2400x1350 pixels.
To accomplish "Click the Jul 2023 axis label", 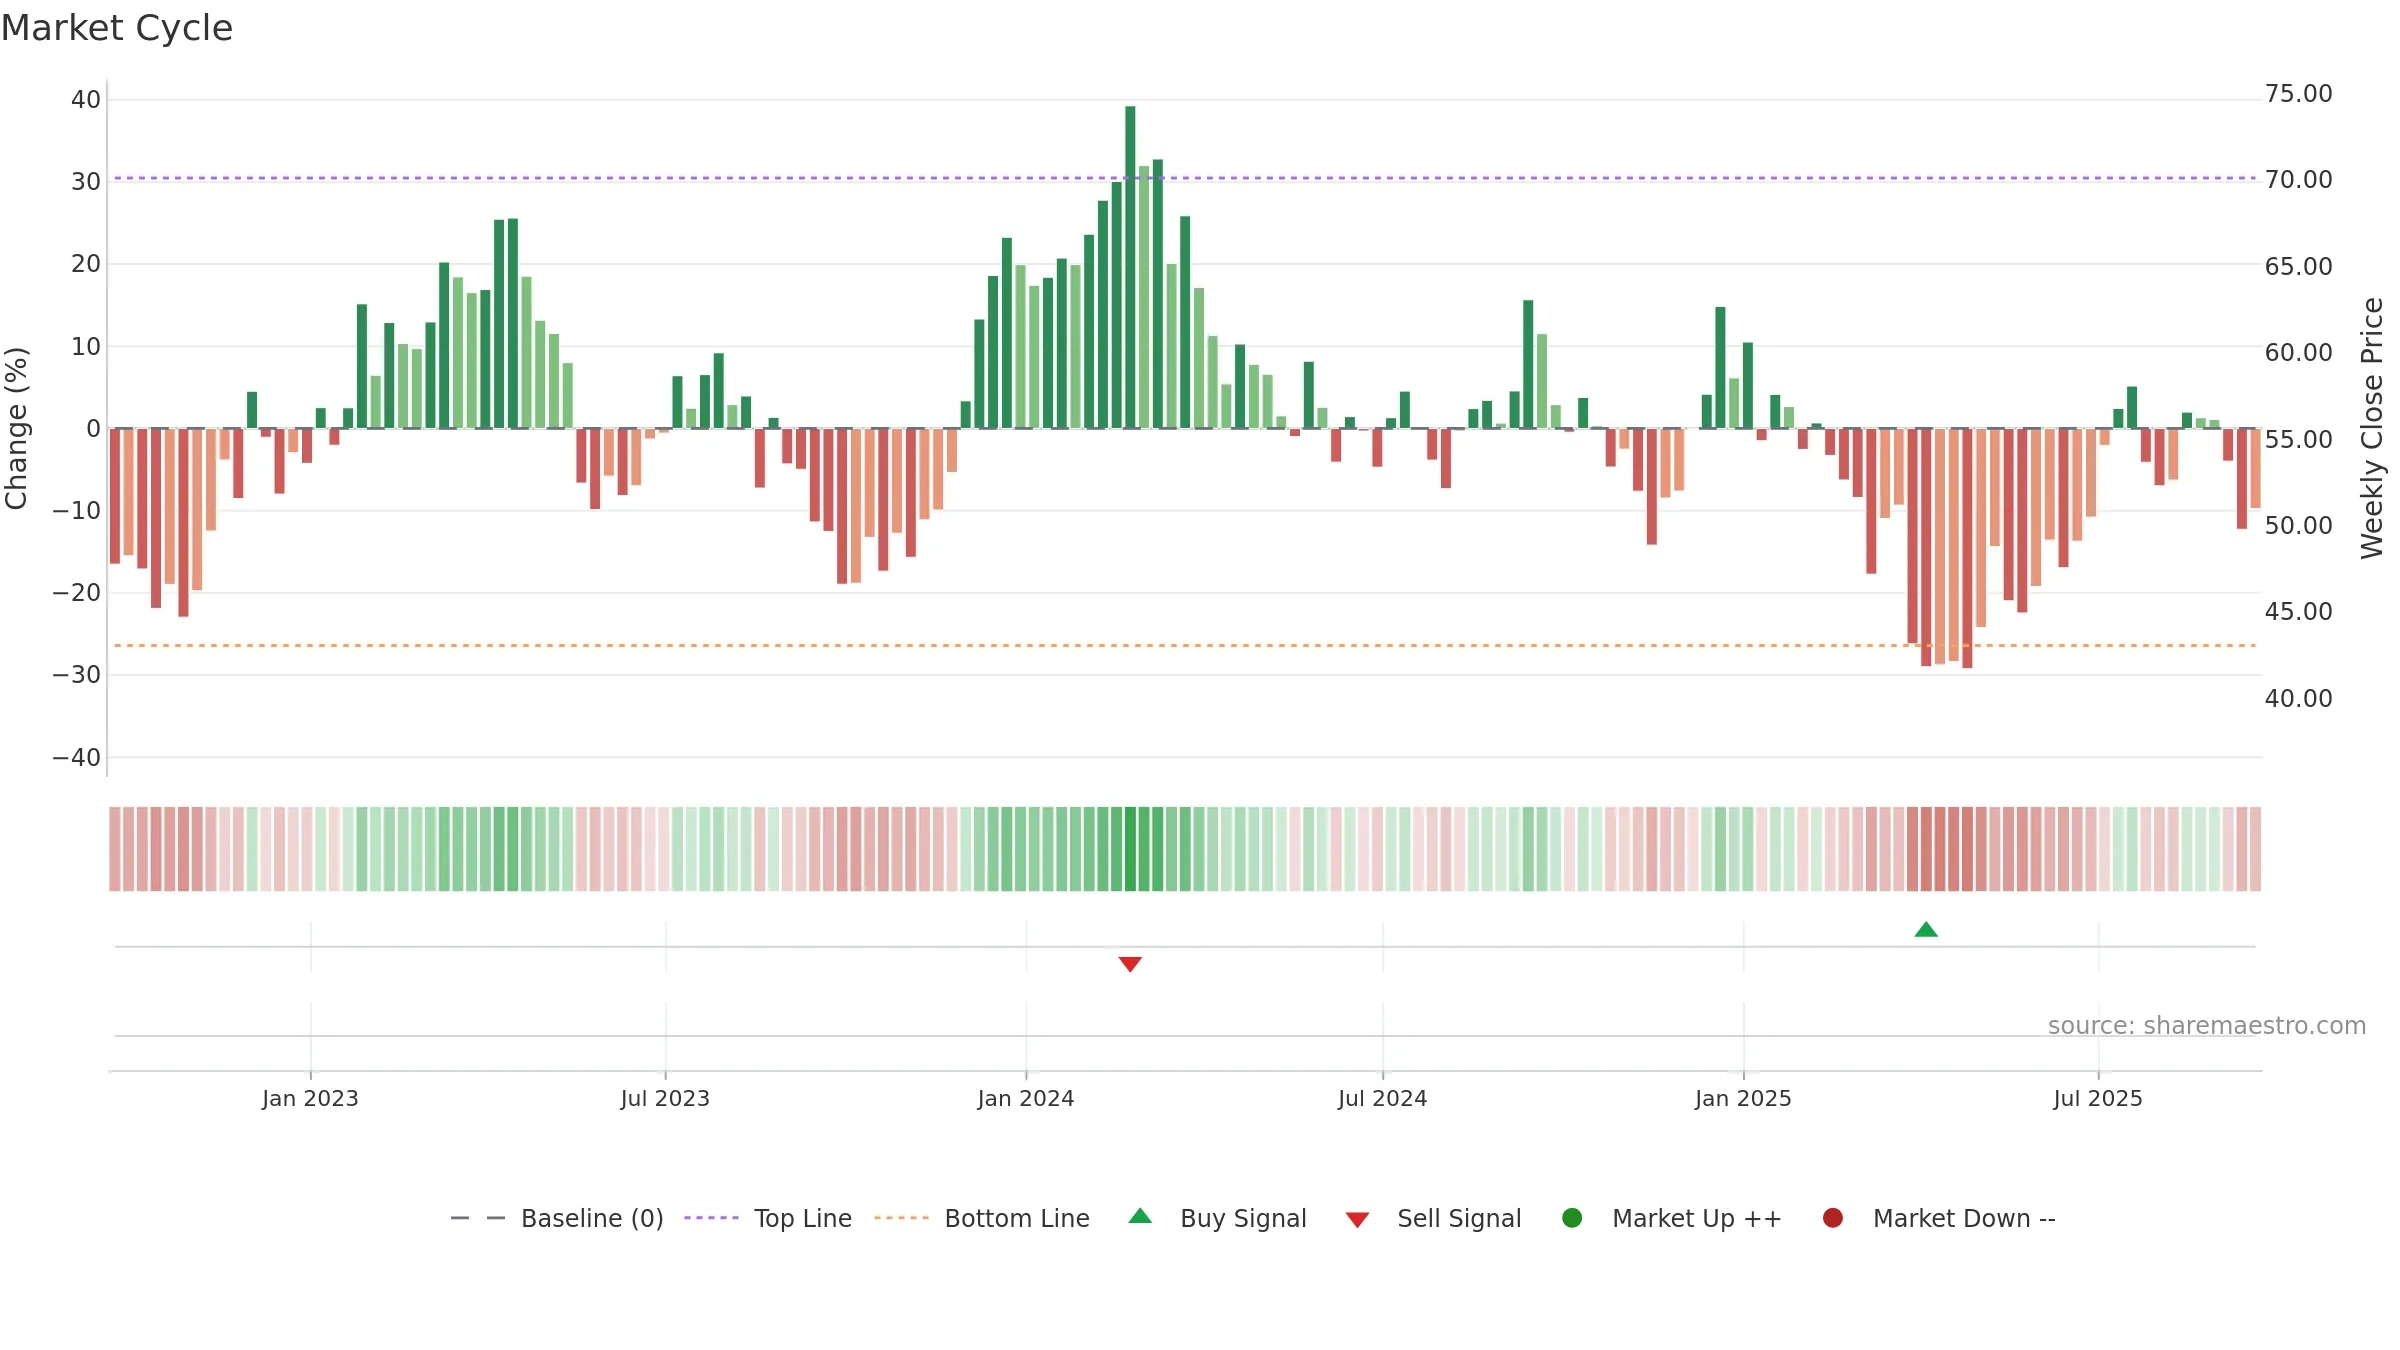I will 665,1098.
